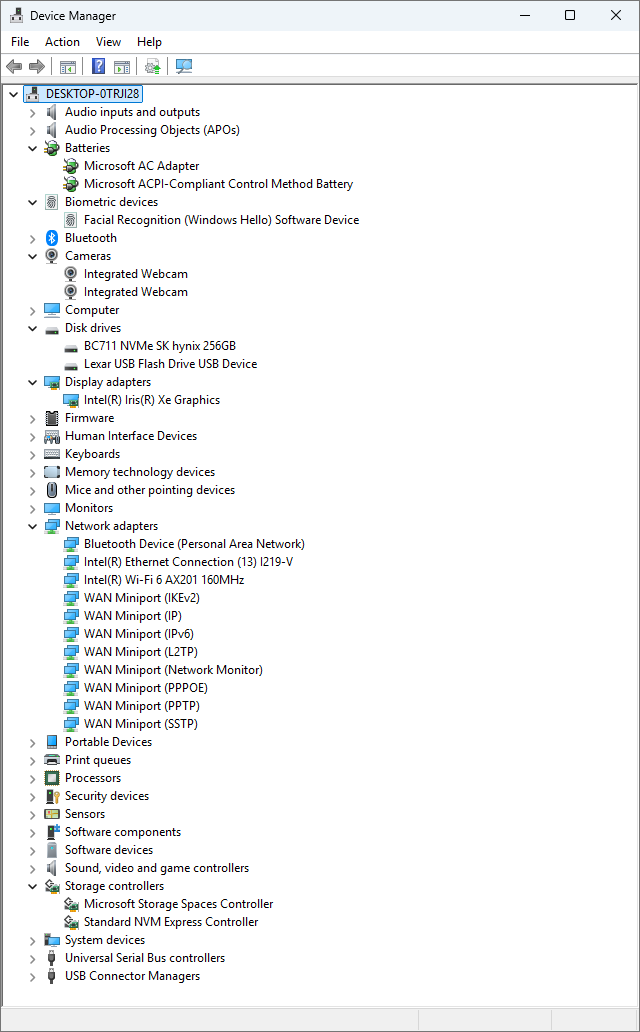Click the Firmware category icon
Image resolution: width=640 pixels, height=1032 pixels.
[x=52, y=418]
